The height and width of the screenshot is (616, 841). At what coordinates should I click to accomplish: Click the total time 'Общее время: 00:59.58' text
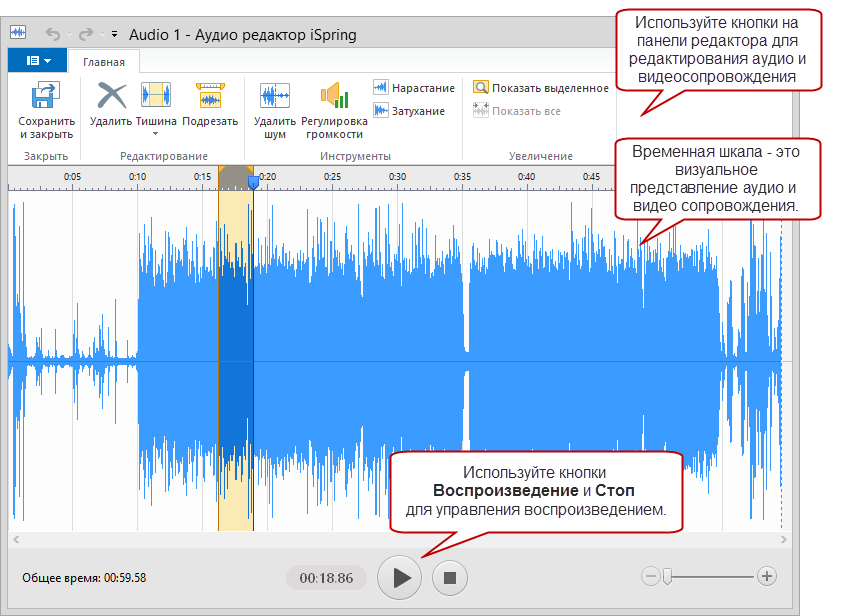click(84, 578)
